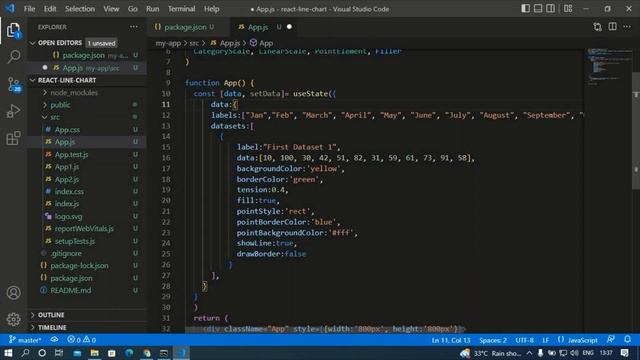The image size is (640, 360).
Task: Toggle the secondary side bar layout icon
Action: point(550,9)
